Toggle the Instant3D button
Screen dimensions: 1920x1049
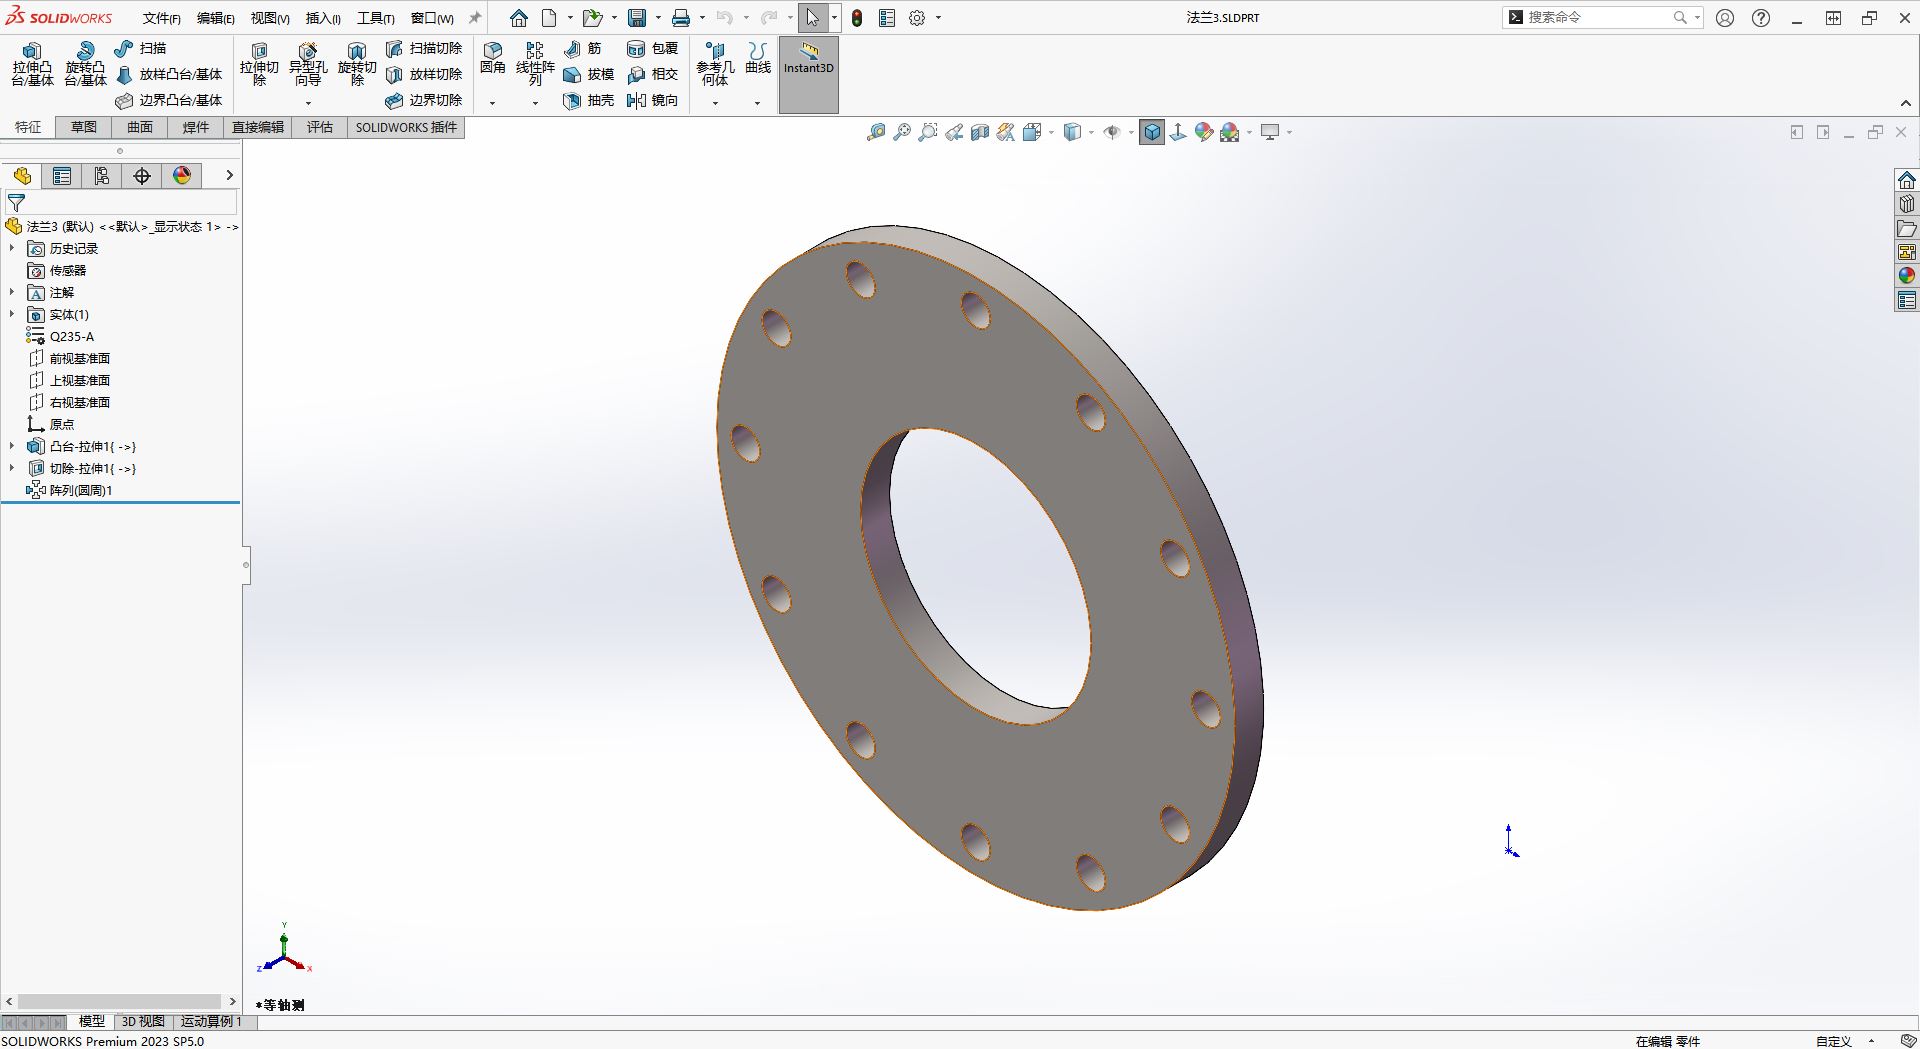(808, 74)
